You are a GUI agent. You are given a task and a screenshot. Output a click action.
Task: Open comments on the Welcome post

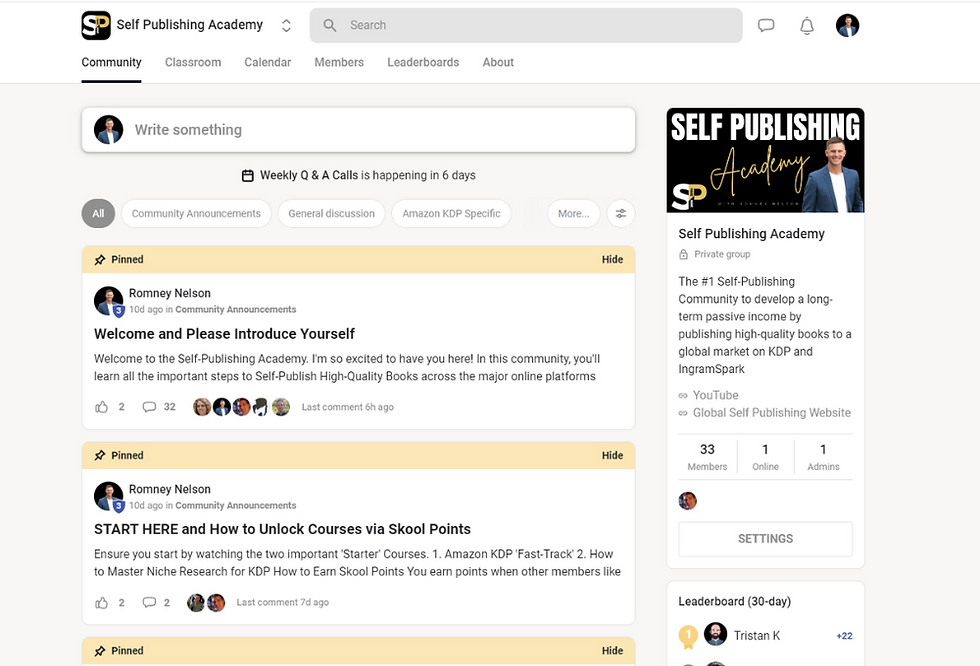tap(149, 407)
